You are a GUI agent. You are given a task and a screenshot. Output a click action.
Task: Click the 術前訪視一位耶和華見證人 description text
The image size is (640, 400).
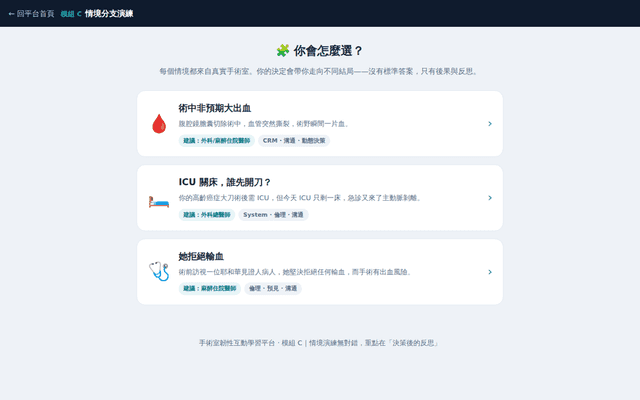295,272
